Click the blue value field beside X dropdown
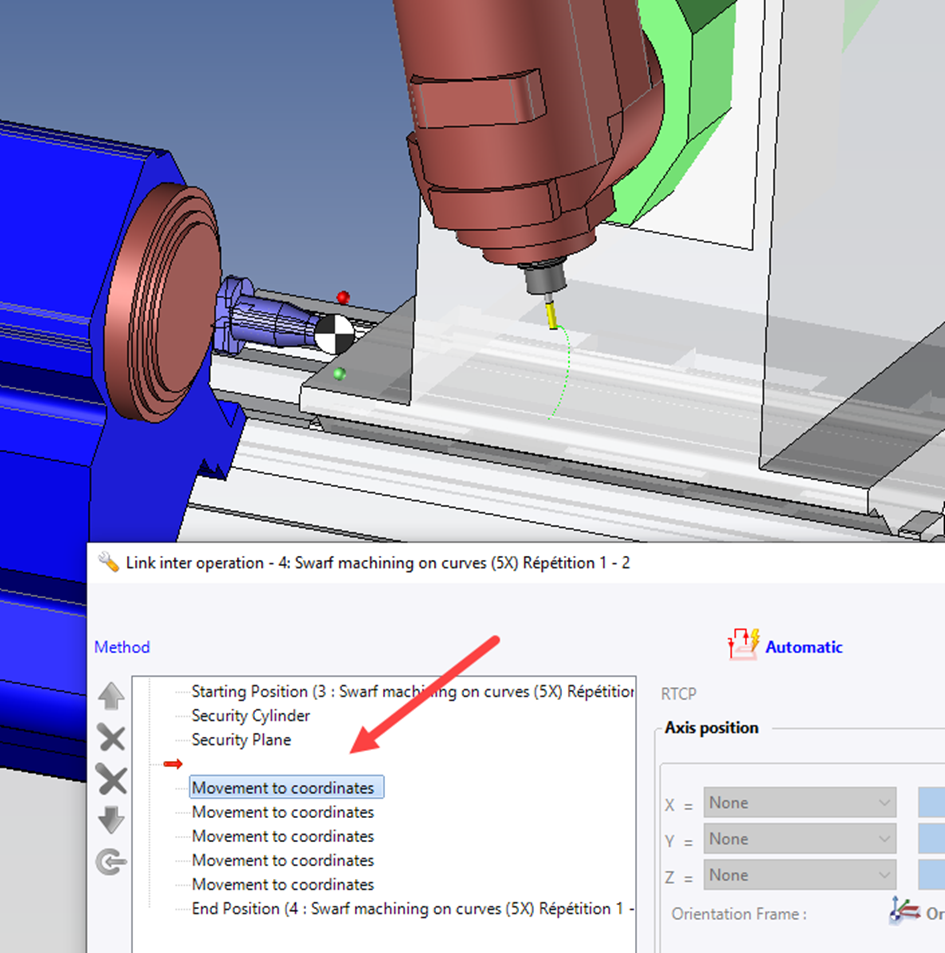Viewport: 945px width, 953px height. pyautogui.click(x=932, y=803)
